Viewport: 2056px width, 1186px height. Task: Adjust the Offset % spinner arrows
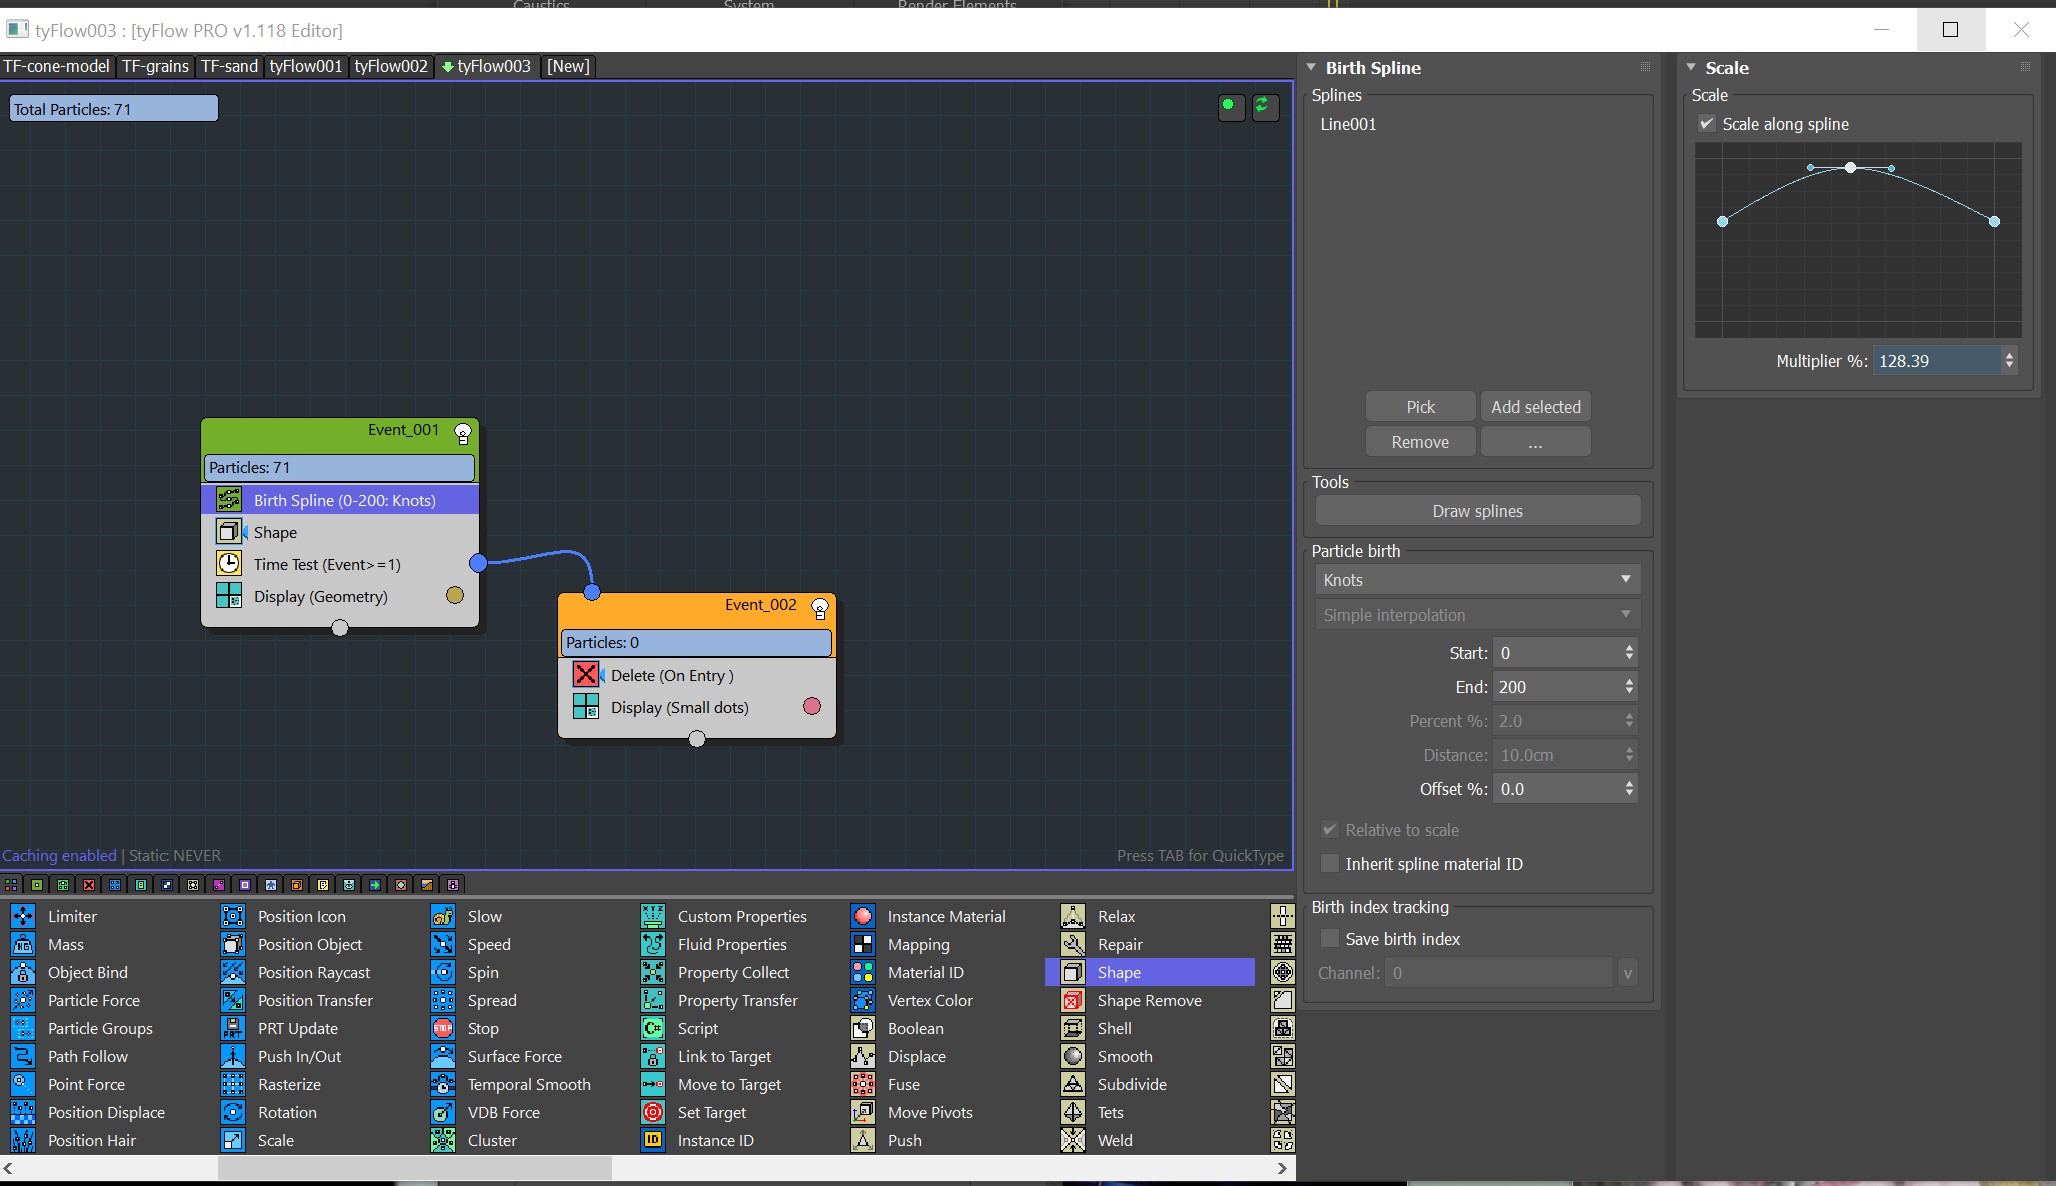[1629, 789]
